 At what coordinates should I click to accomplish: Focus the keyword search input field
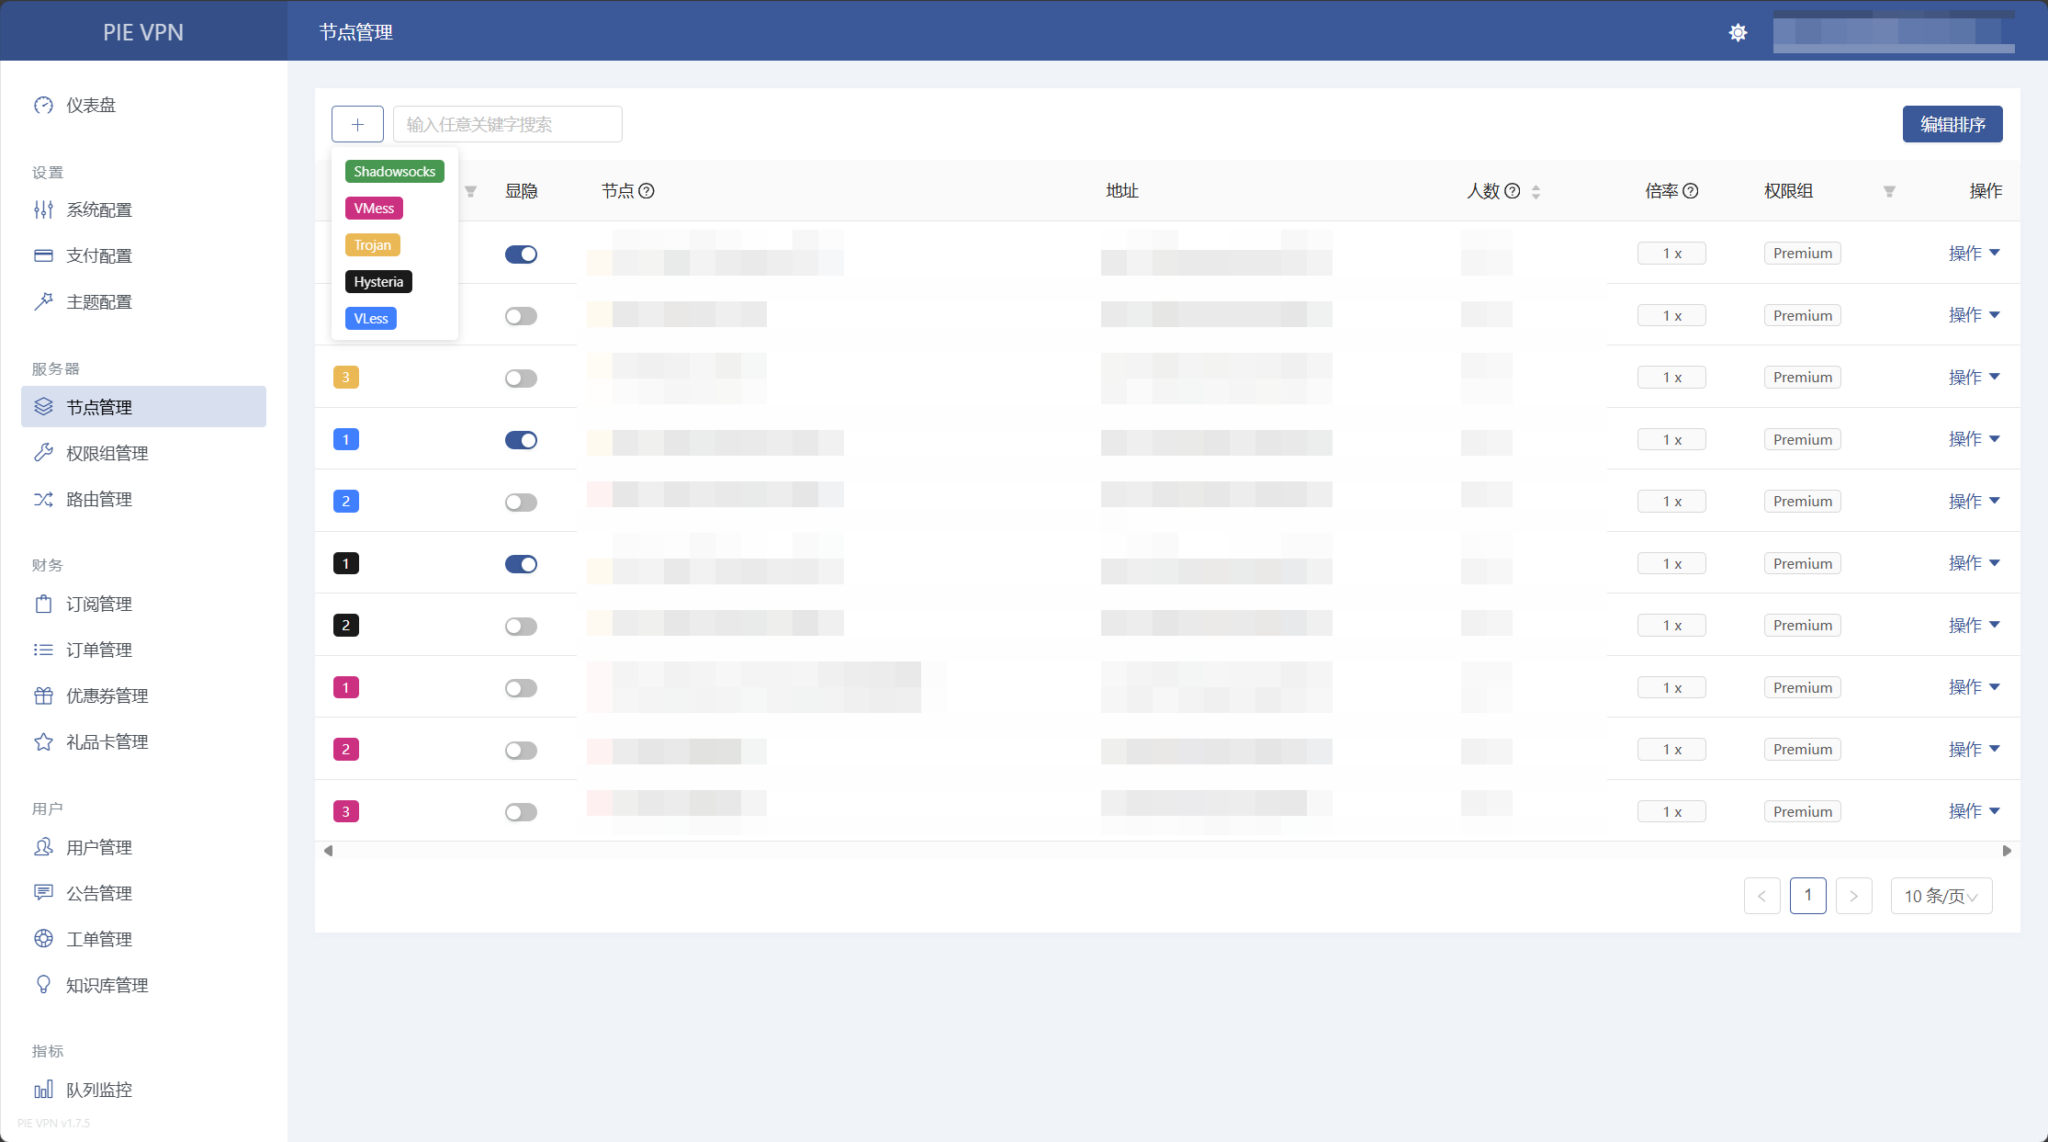[x=507, y=124]
